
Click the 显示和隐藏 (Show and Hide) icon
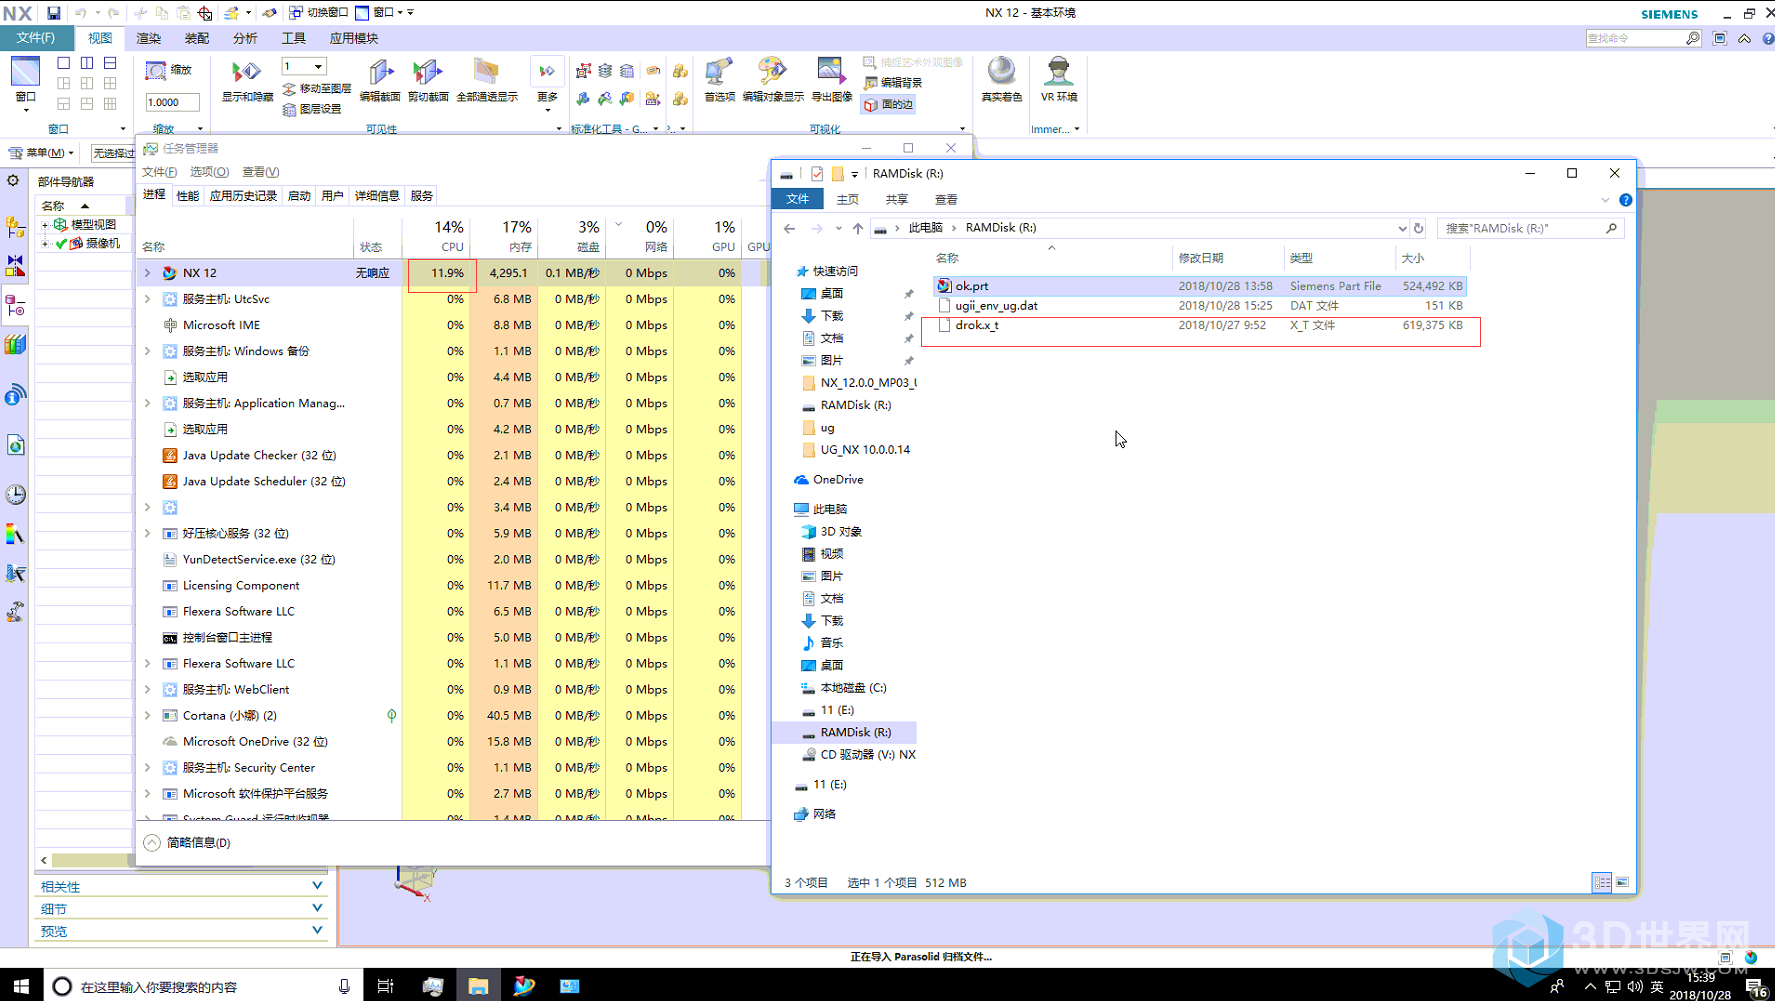246,73
